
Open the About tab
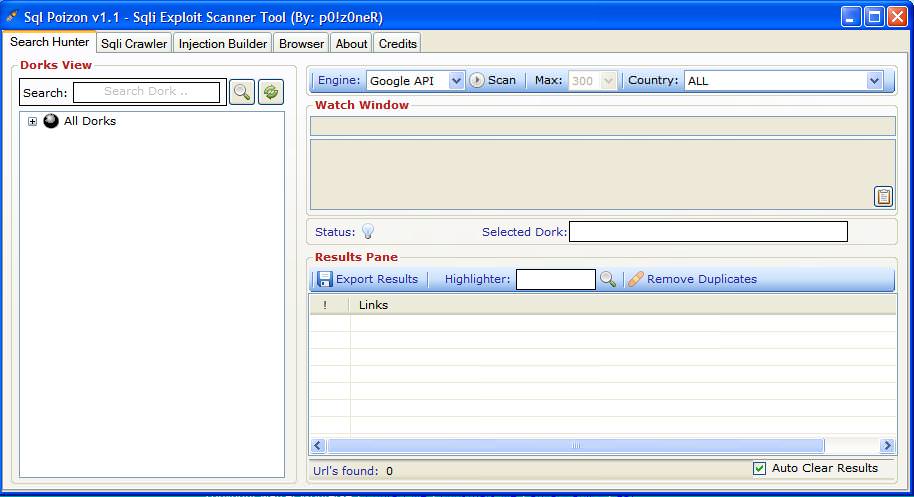click(351, 44)
